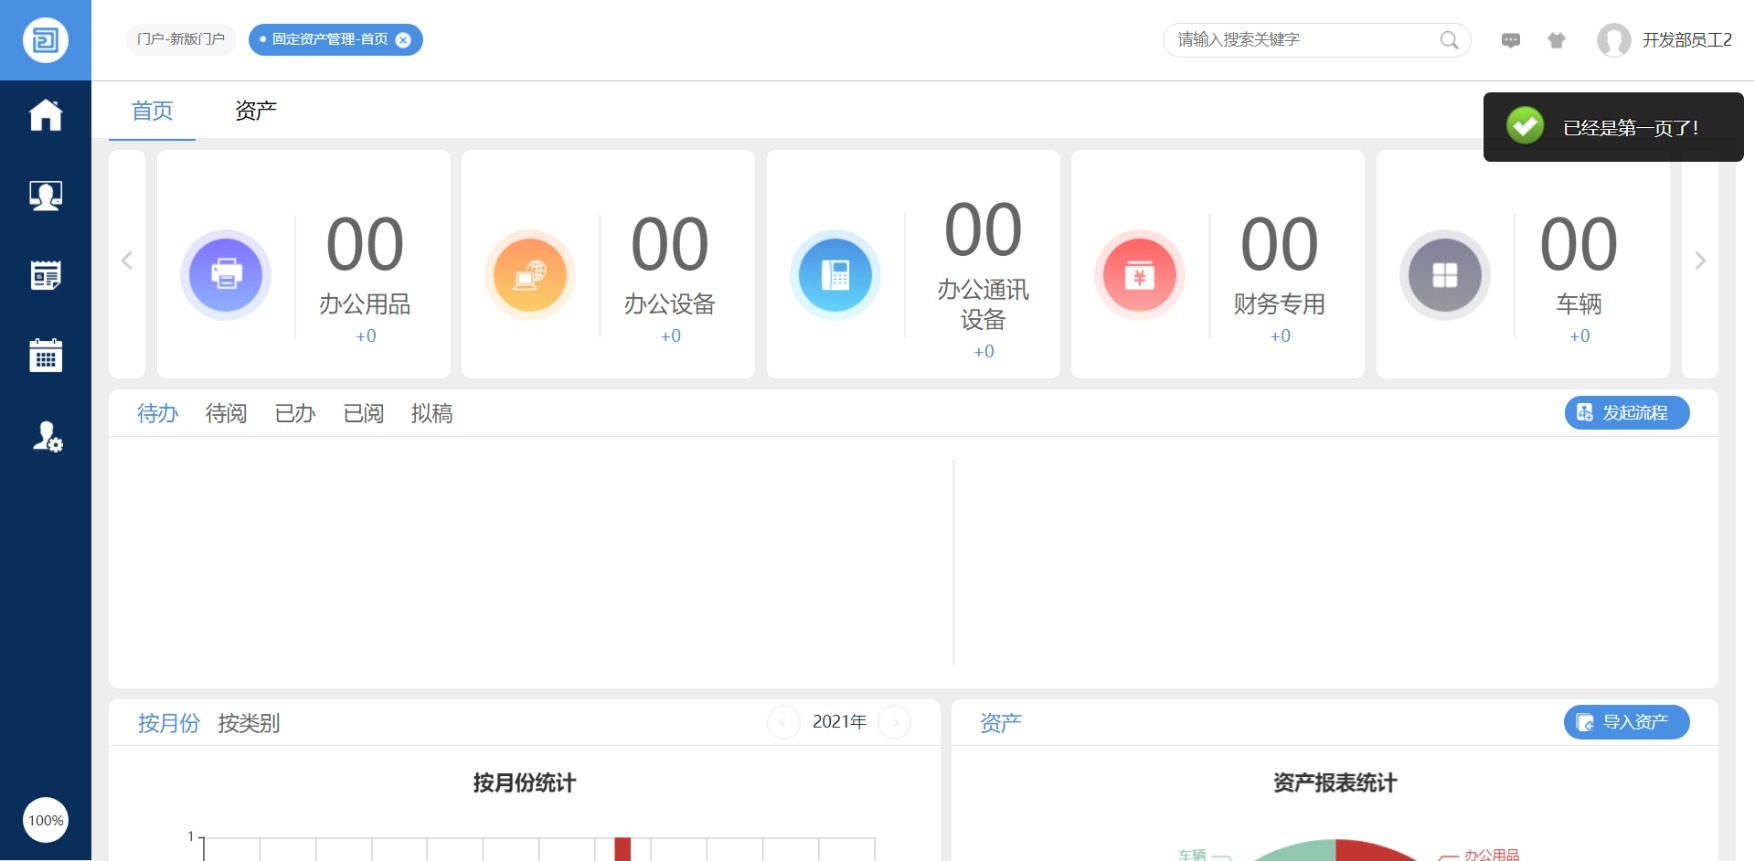
Task: Go to previous year in chart
Action: click(x=783, y=722)
